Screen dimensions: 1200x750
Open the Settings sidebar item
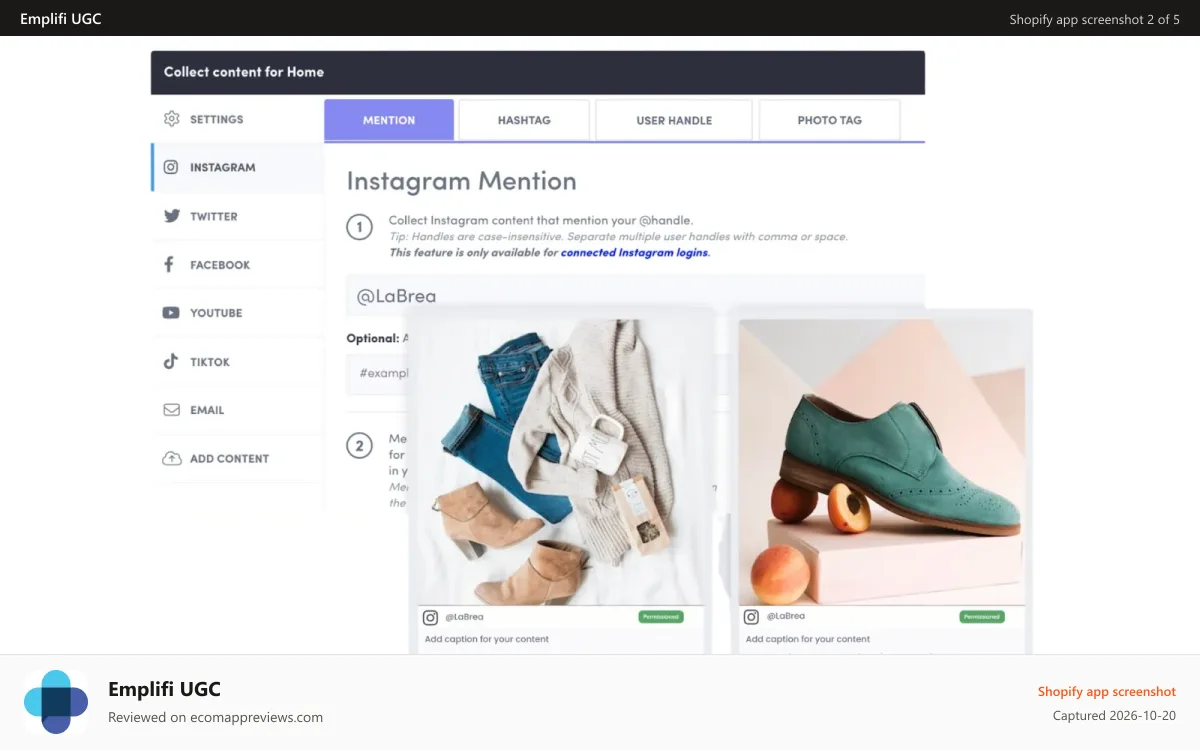click(238, 119)
